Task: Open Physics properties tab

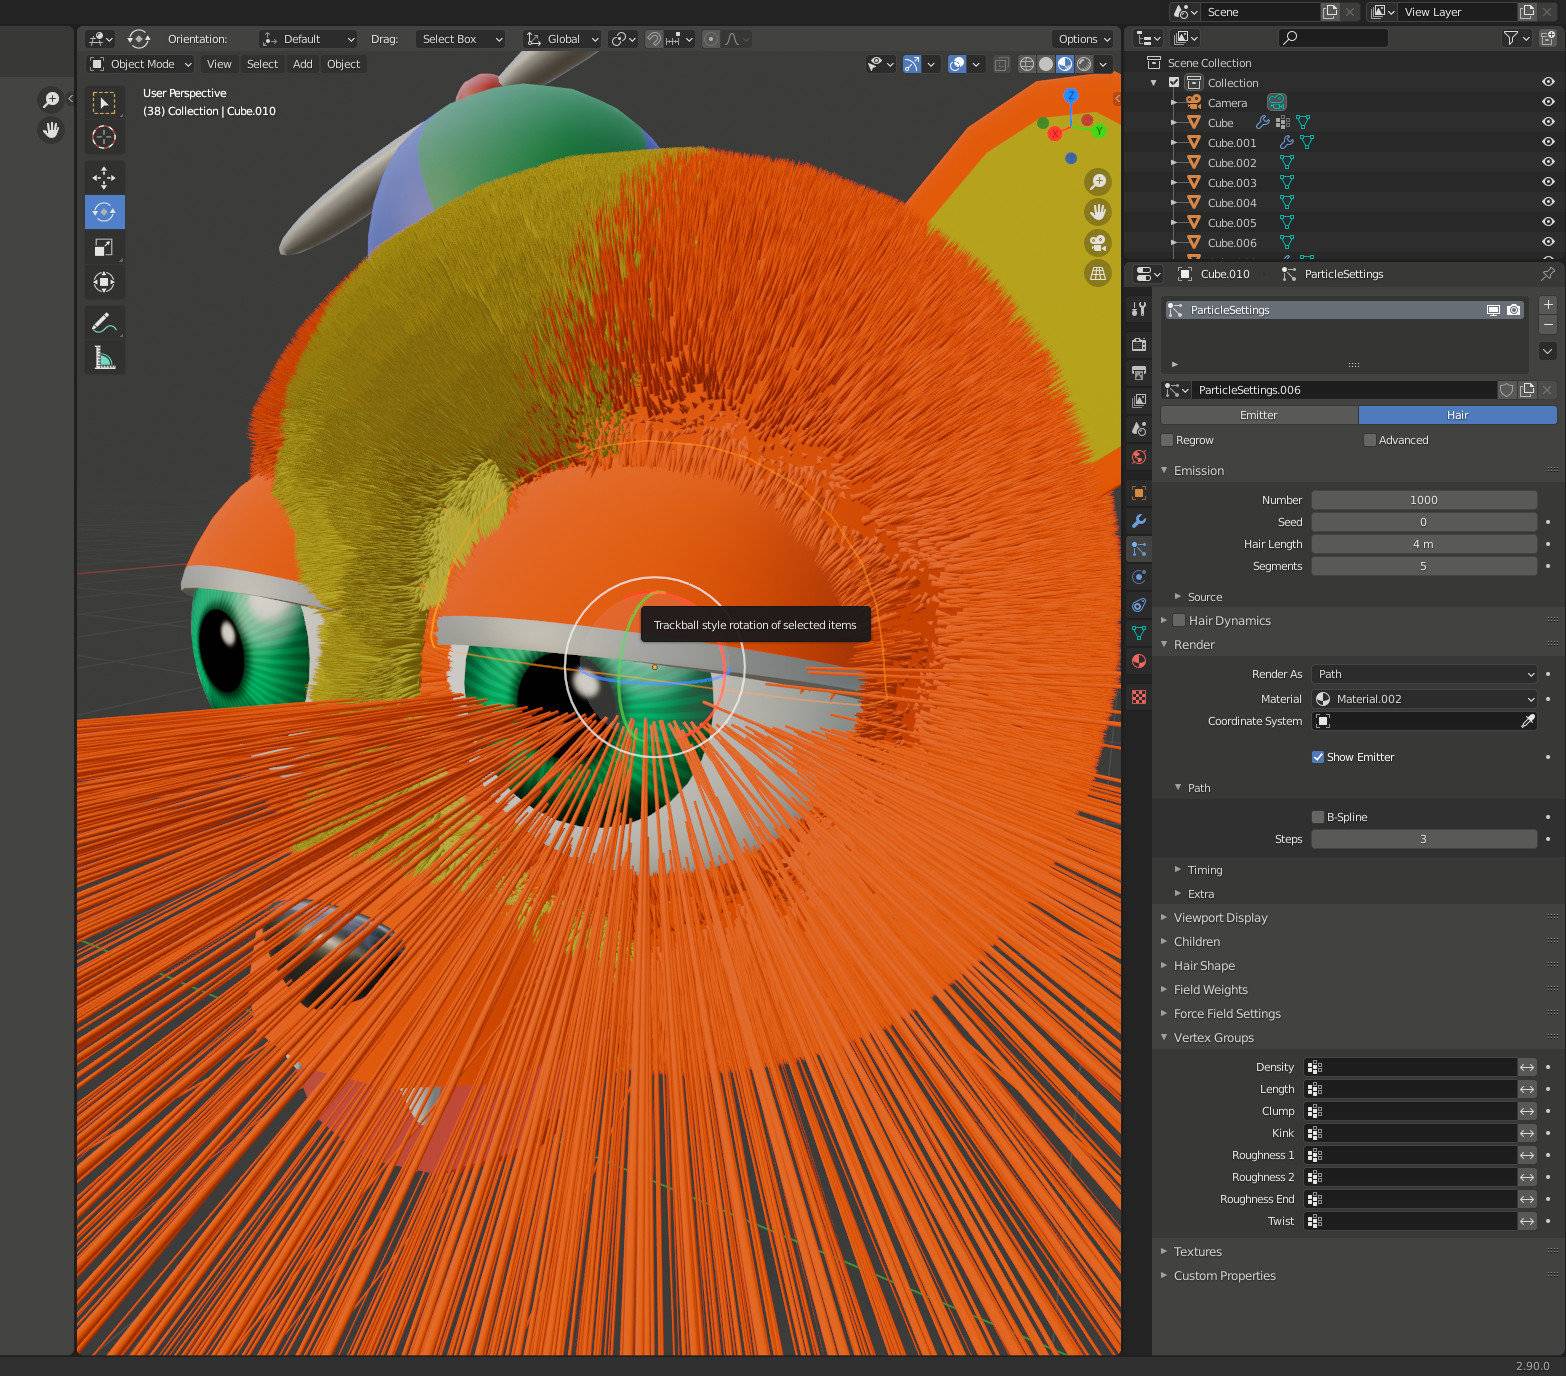Action: 1138,577
